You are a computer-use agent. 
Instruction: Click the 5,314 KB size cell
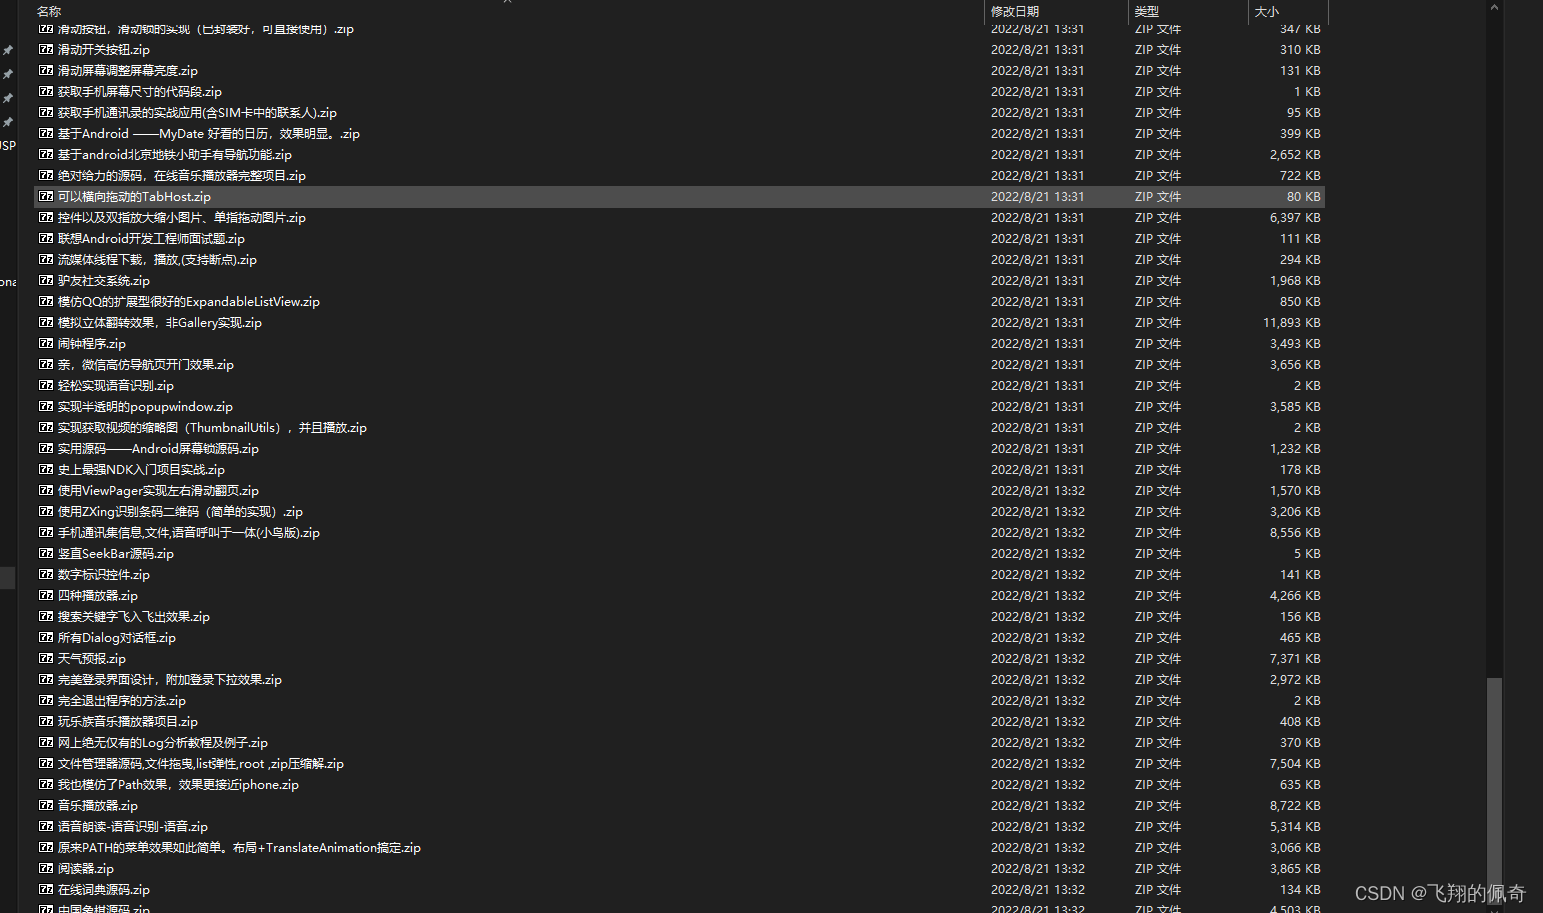(1295, 826)
